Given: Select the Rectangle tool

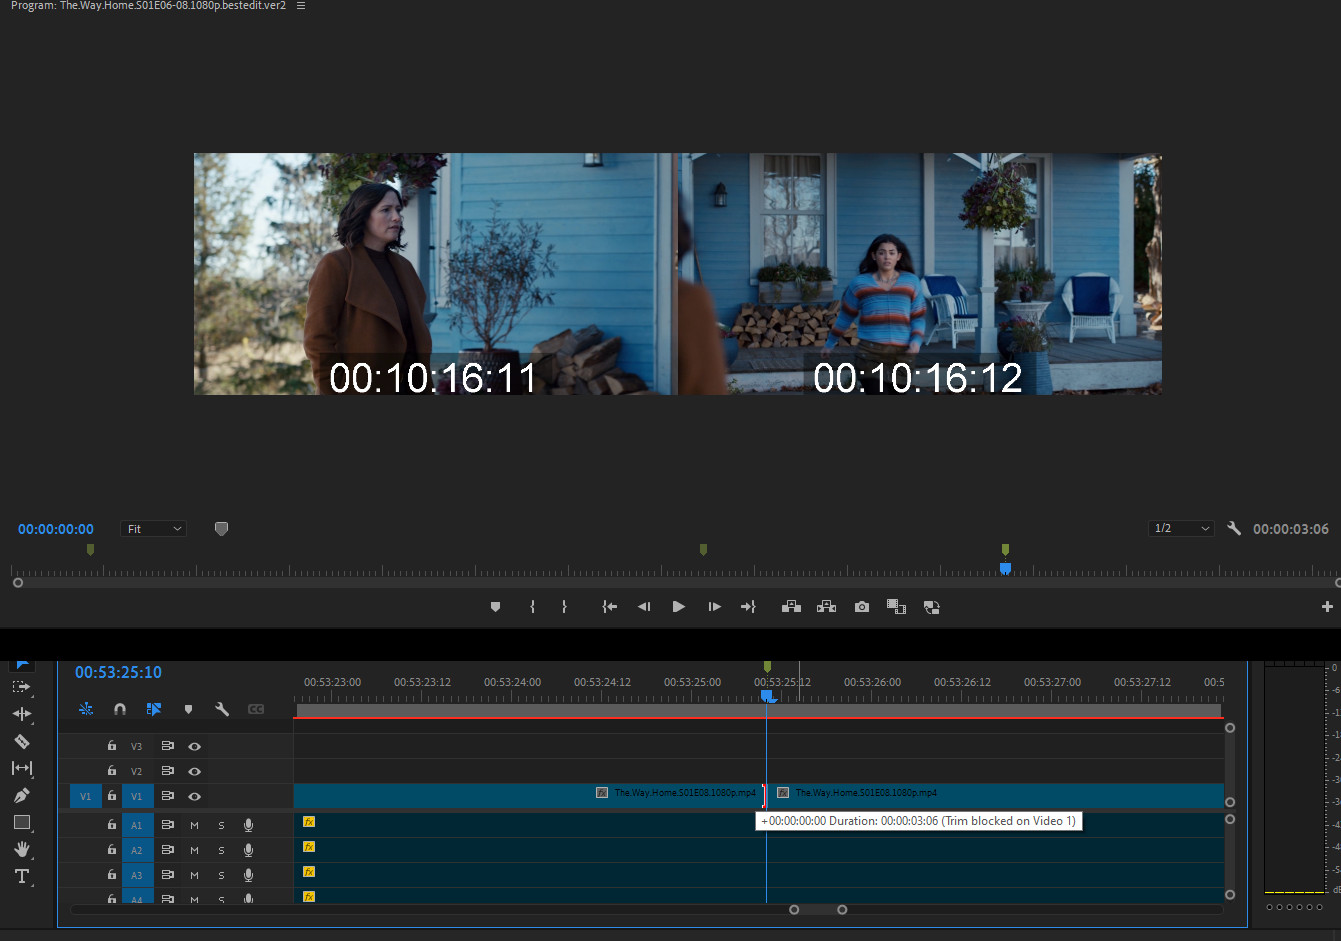Looking at the screenshot, I should tap(21, 822).
